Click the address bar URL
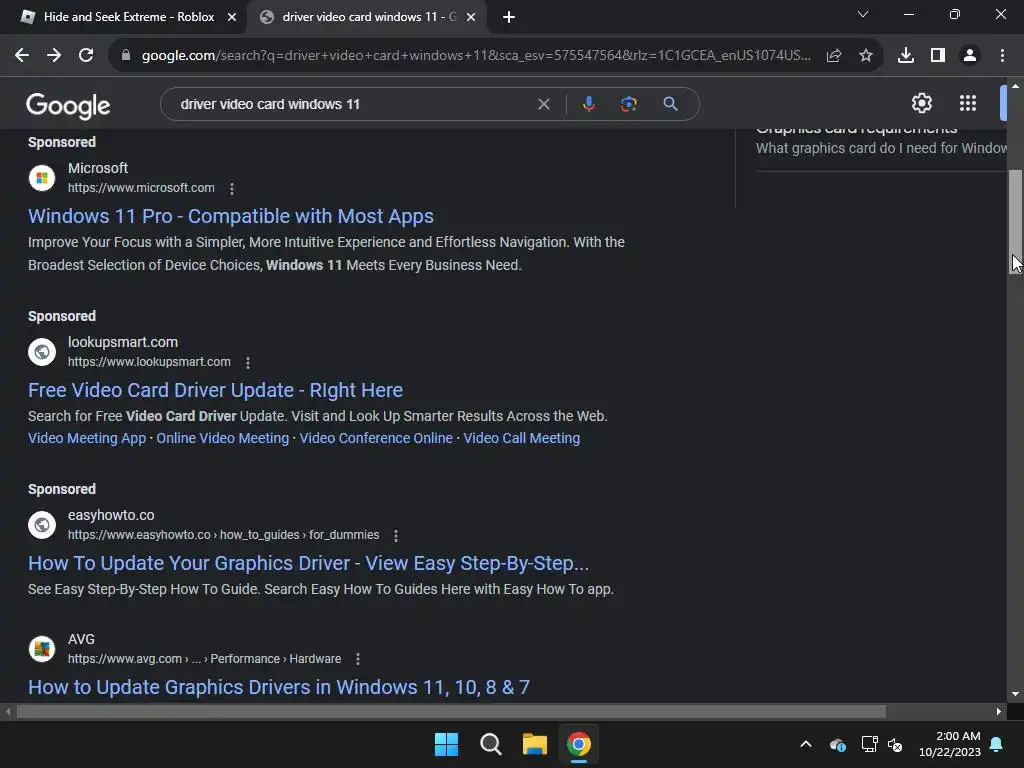The image size is (1024, 768). [476, 56]
